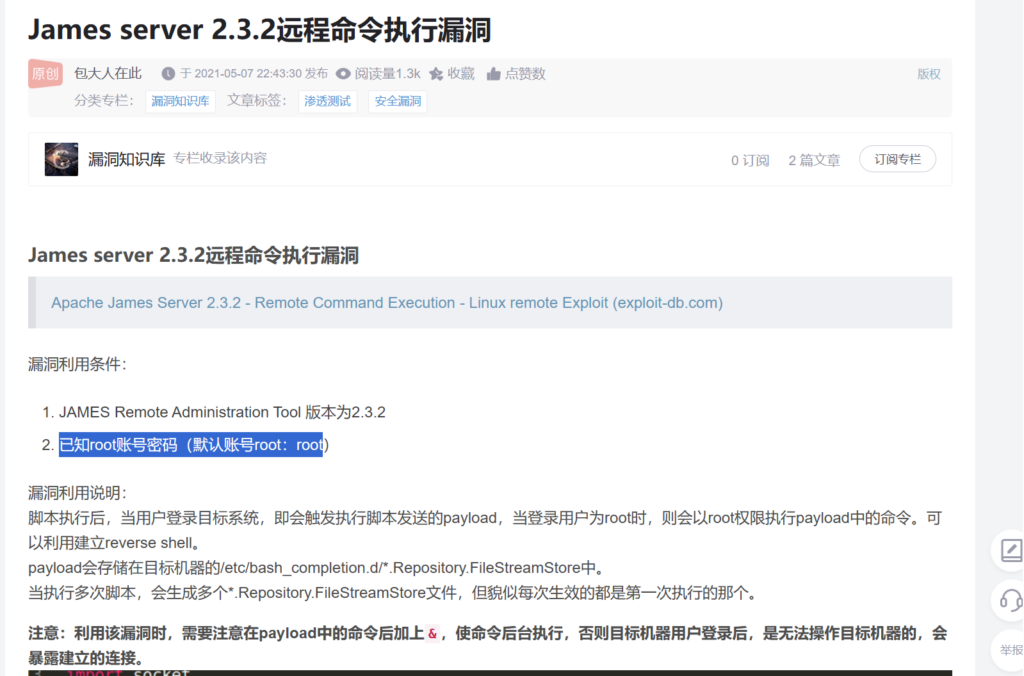Viewport: 1024px width, 676px height.
Task: Open the 漏洞知识库 column title
Action: pyautogui.click(x=127, y=159)
